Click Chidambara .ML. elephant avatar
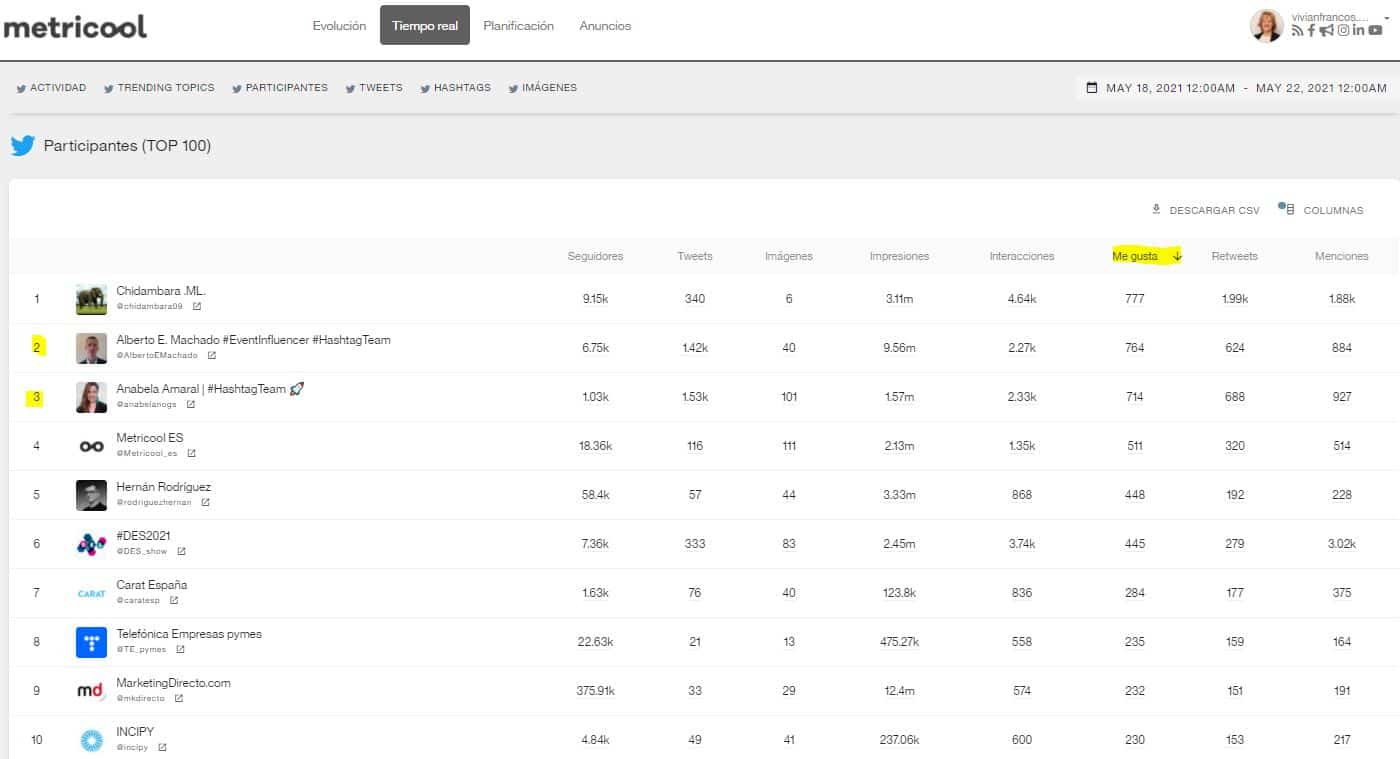 click(91, 299)
